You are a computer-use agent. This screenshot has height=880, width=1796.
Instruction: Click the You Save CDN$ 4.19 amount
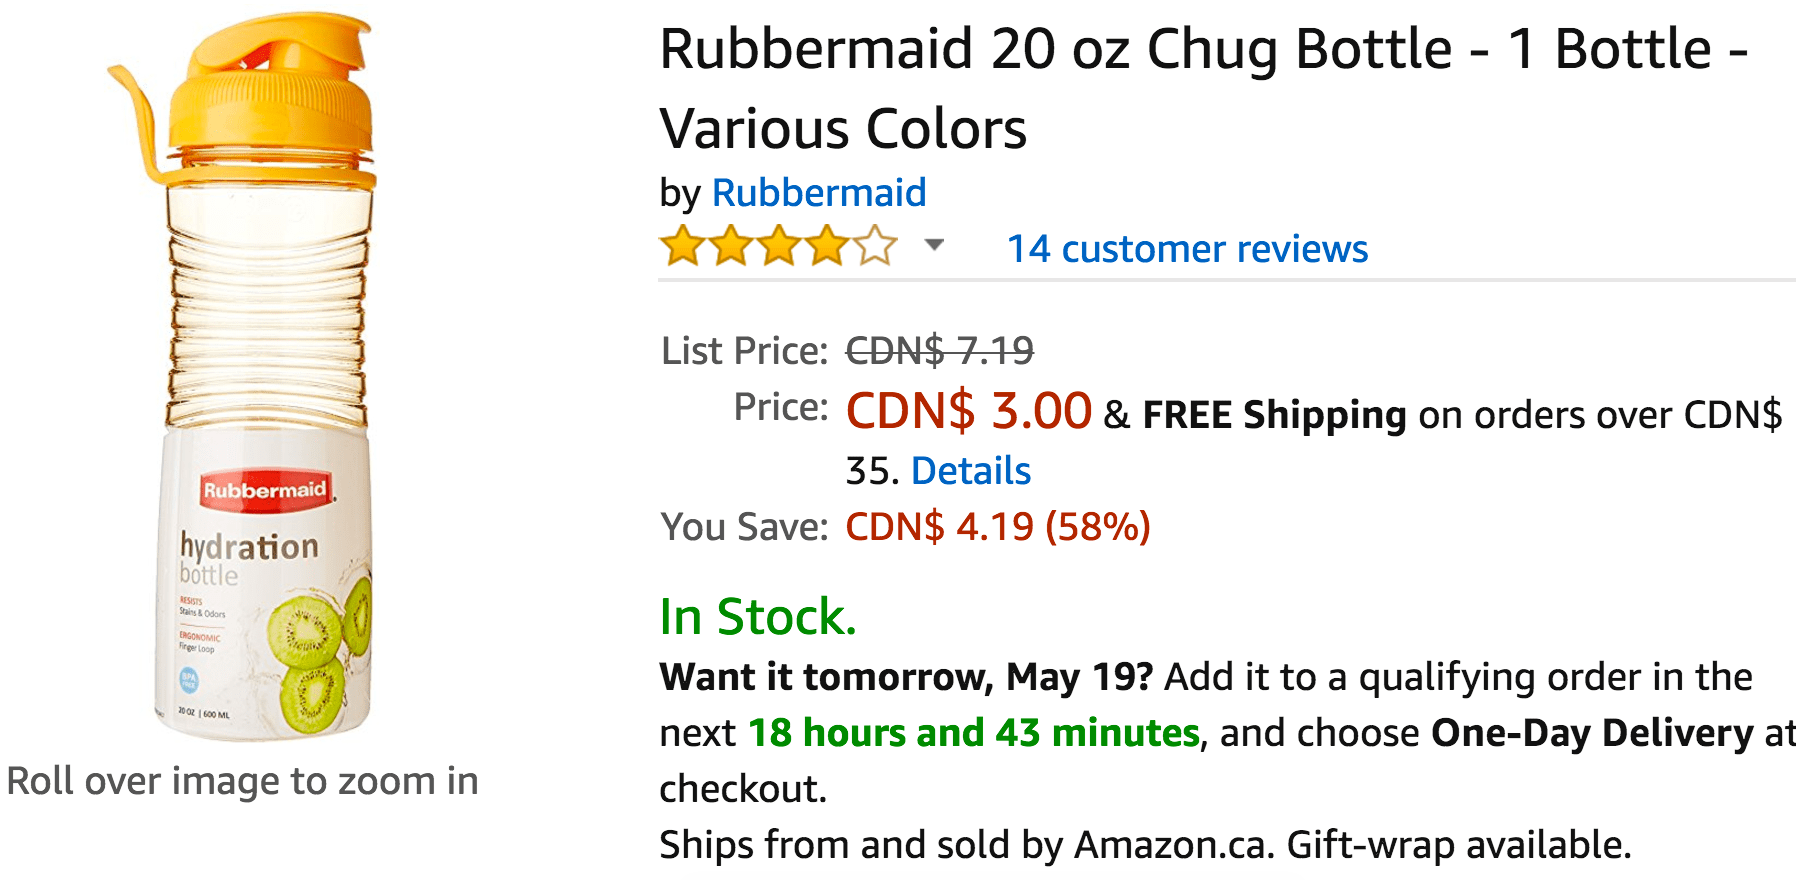(997, 527)
